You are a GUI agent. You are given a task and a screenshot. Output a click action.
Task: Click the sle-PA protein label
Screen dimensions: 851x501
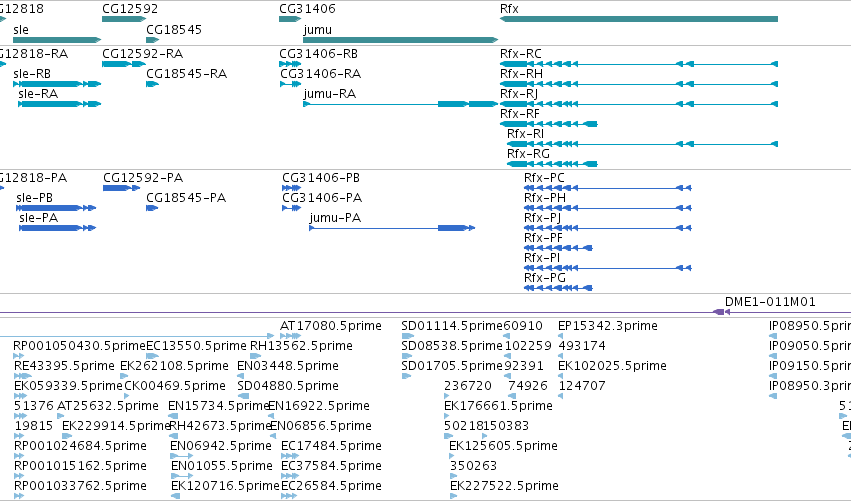click(x=39, y=218)
